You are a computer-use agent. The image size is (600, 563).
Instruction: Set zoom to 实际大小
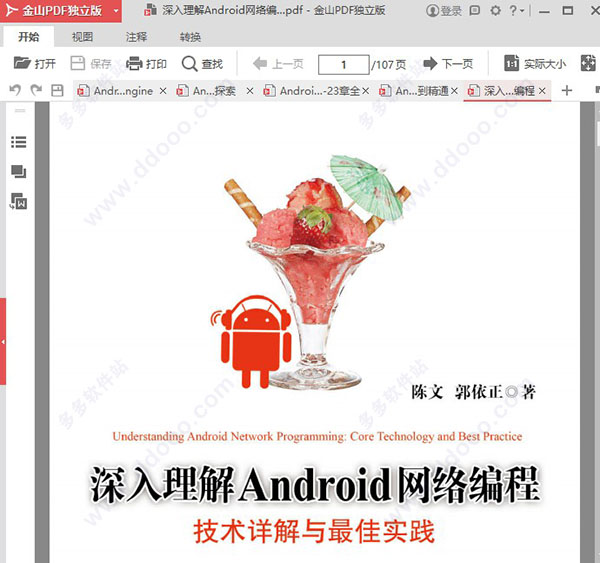[535, 64]
